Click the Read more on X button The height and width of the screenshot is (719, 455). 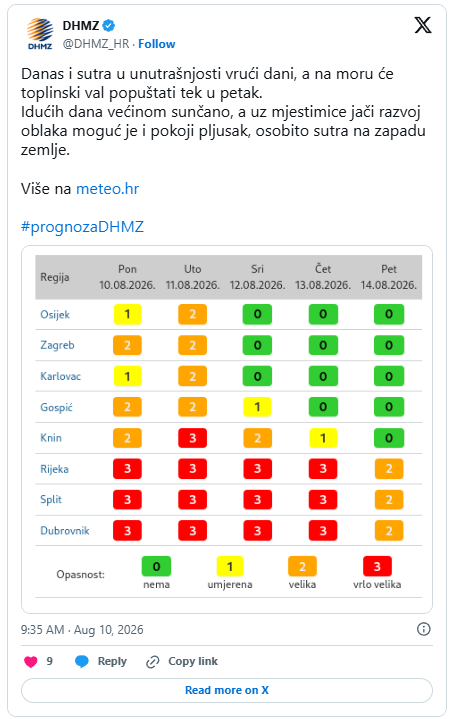[227, 690]
